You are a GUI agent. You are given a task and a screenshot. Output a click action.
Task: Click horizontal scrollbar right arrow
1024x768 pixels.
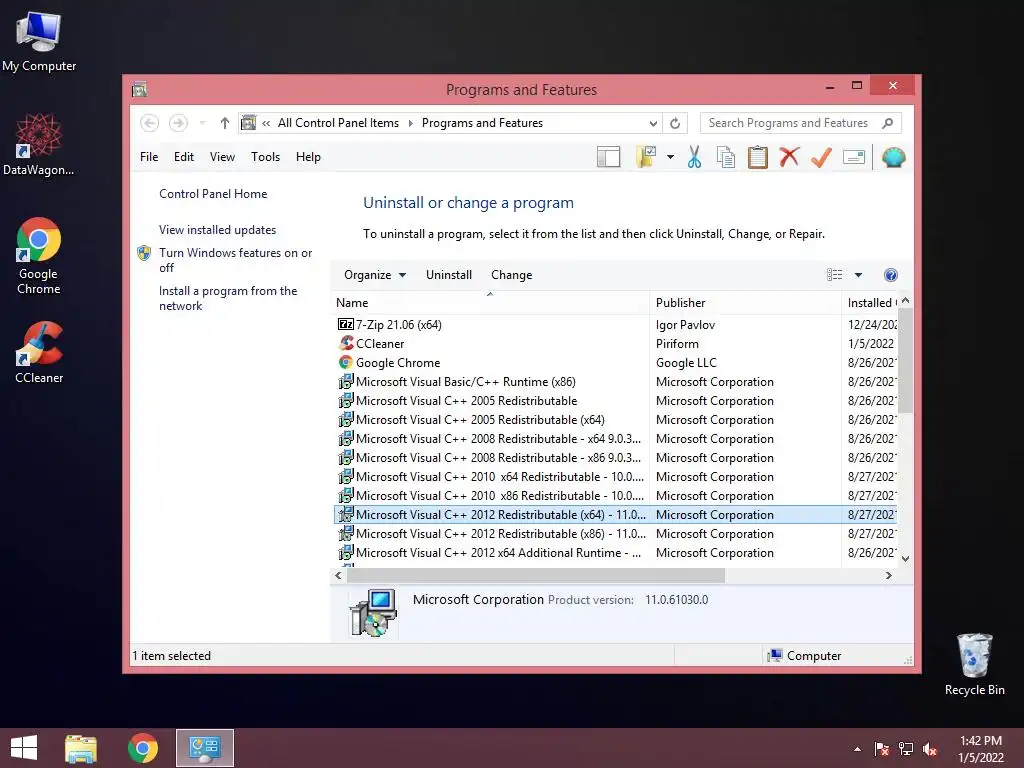[x=888, y=575]
